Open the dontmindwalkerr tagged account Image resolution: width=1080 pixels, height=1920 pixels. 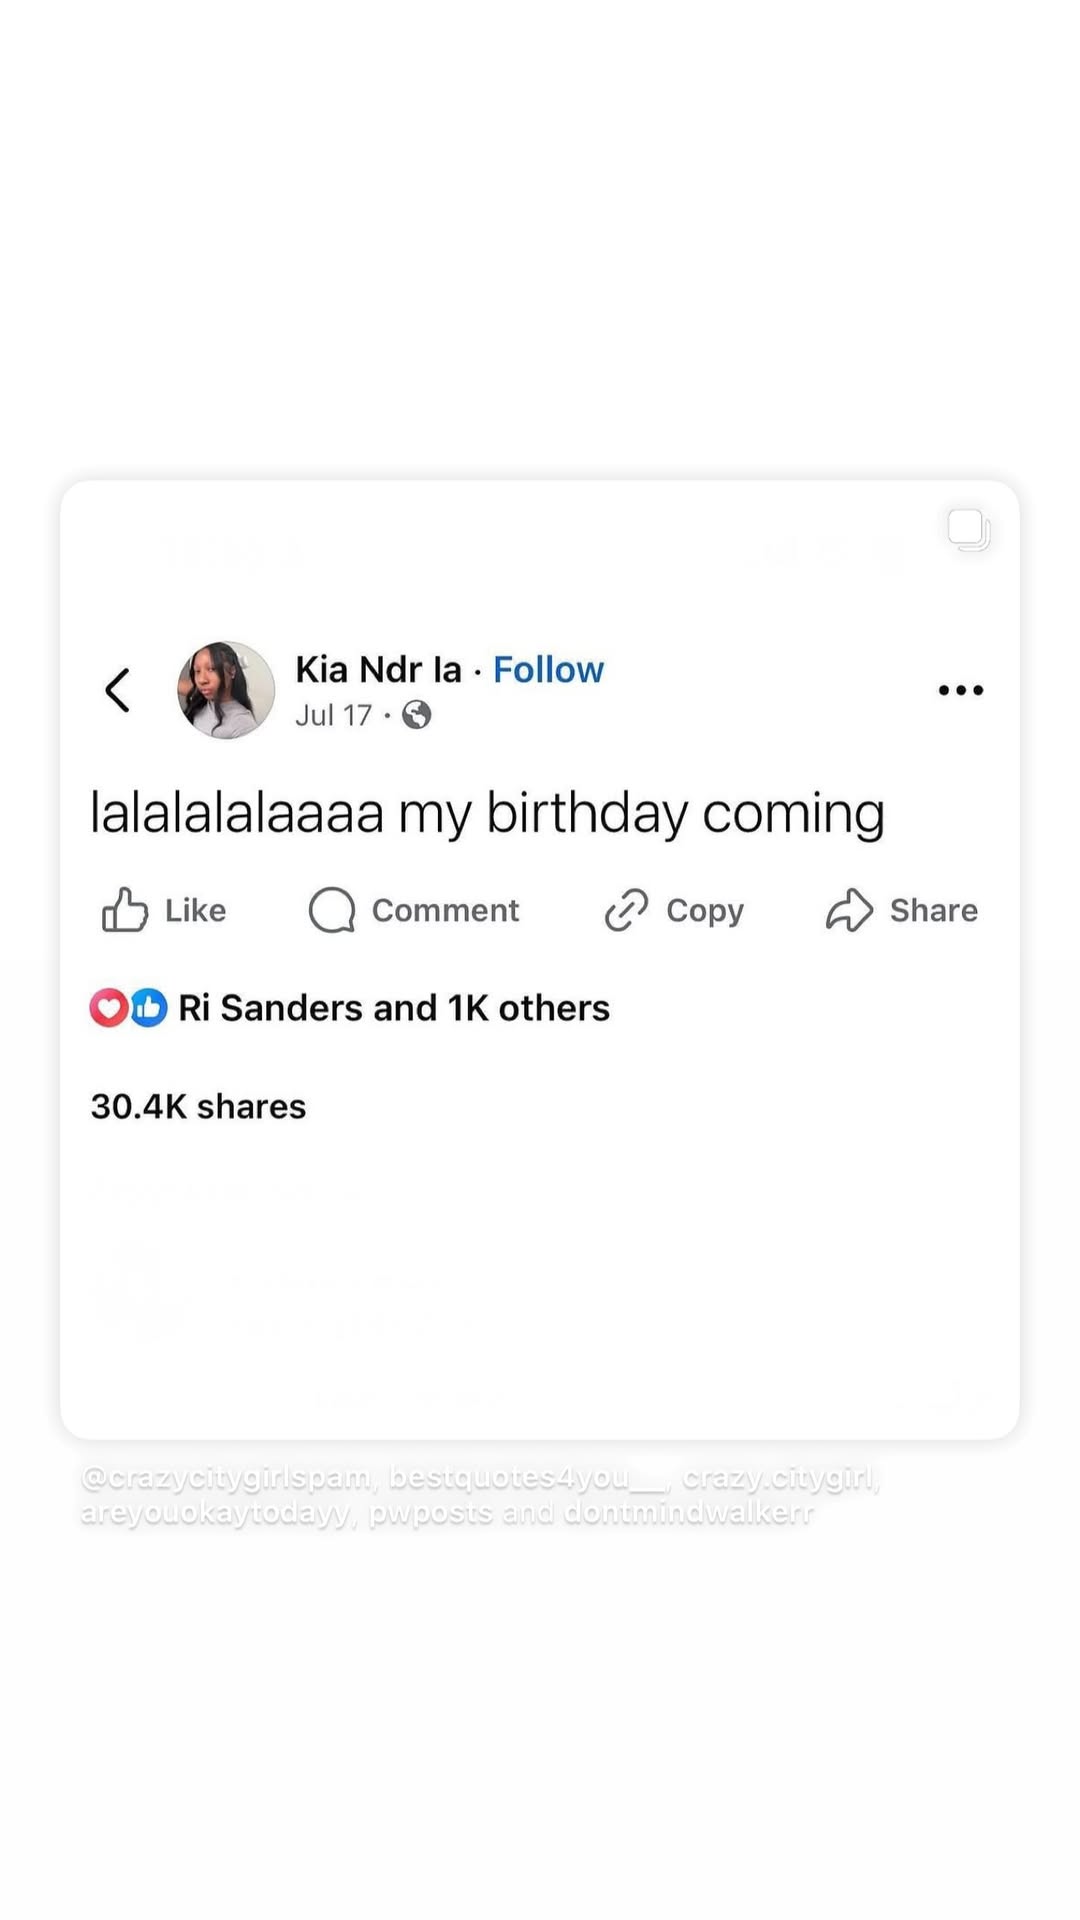(x=689, y=1513)
